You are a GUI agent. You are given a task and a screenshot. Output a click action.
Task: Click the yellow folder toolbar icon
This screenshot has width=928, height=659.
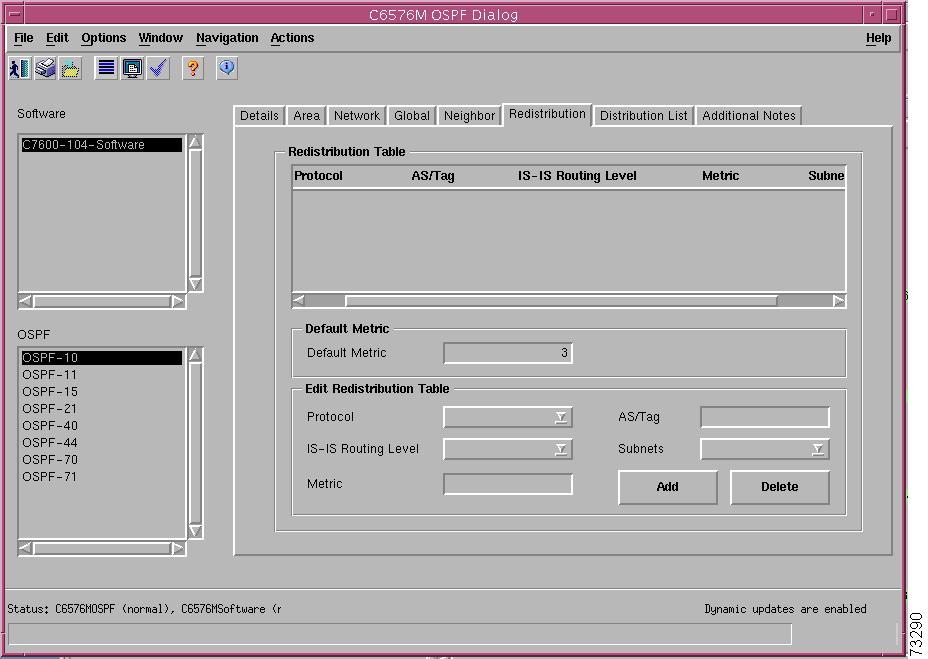tap(70, 68)
